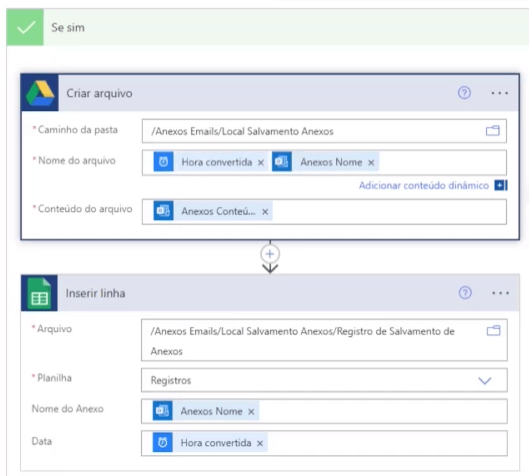This screenshot has height=476, width=529.
Task: Click the Google Sheets icon on Inserir linha
Action: click(39, 293)
